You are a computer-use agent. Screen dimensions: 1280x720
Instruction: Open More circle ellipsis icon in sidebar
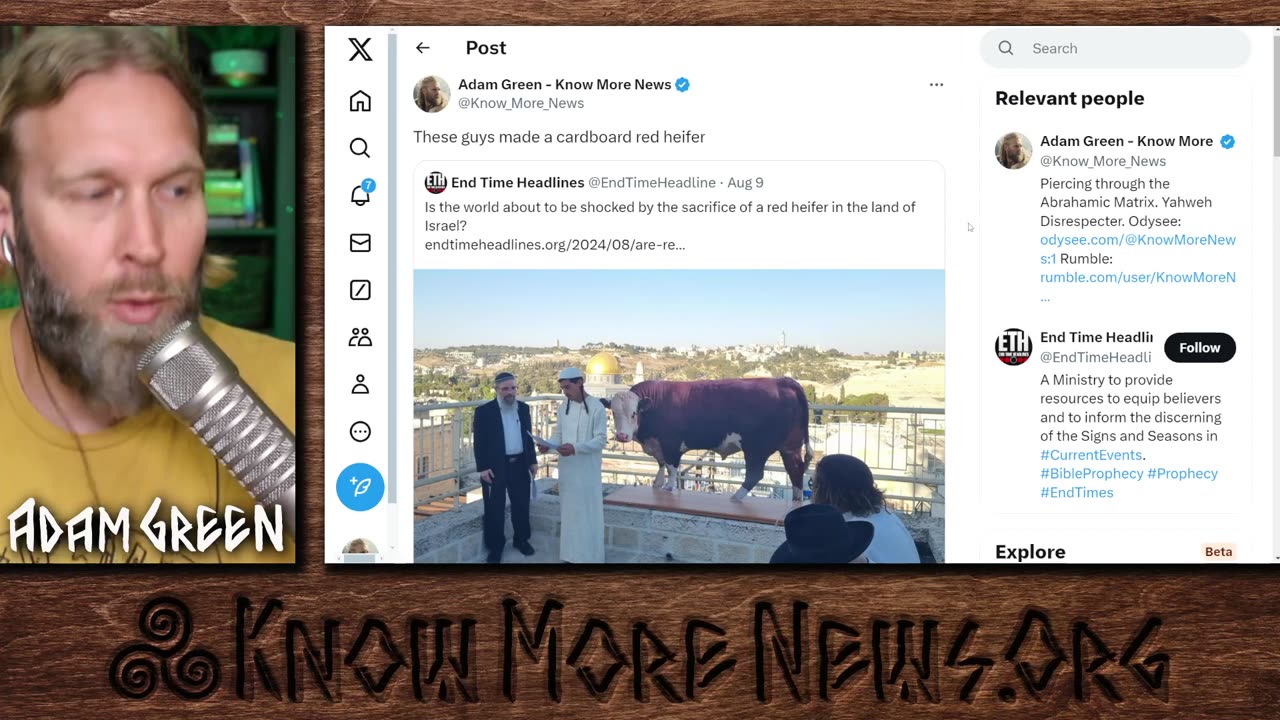coord(360,432)
